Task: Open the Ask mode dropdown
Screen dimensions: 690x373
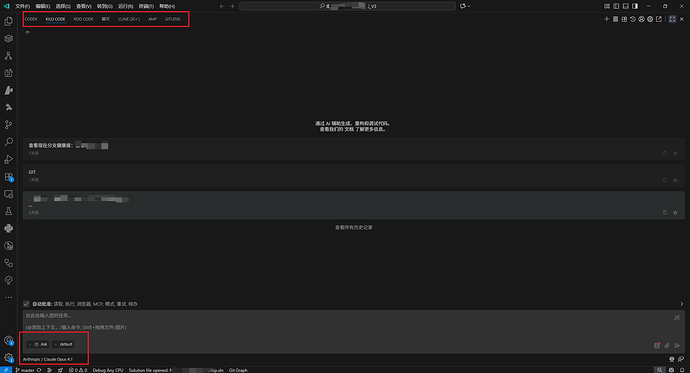Action: (38, 344)
